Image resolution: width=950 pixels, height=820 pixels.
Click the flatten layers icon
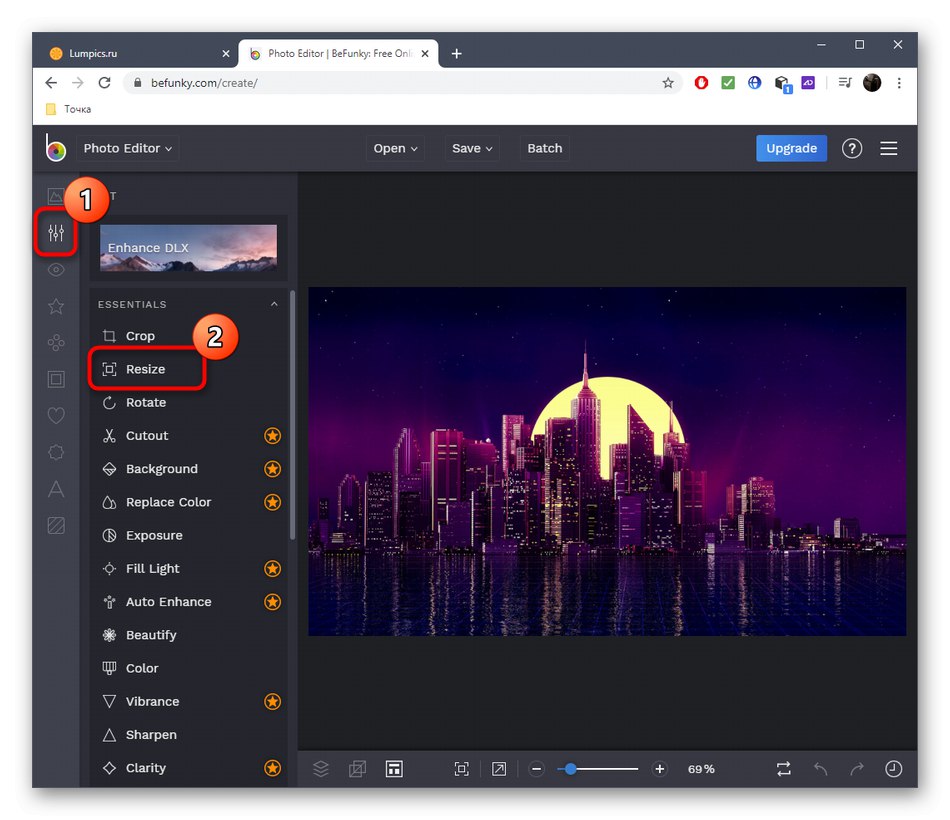click(x=357, y=768)
